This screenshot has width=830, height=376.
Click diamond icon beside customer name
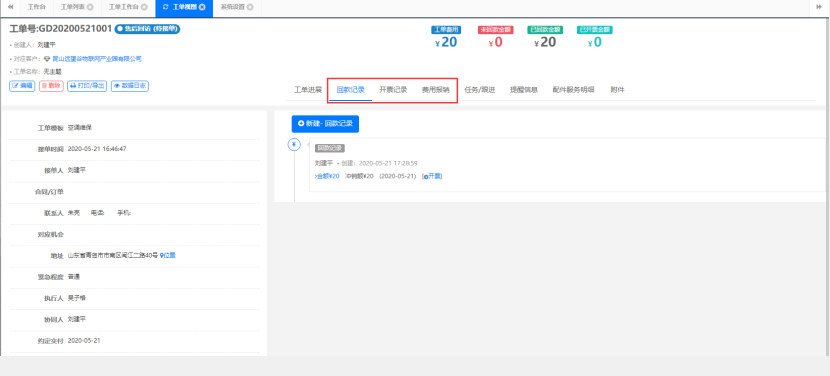pyautogui.click(x=47, y=59)
